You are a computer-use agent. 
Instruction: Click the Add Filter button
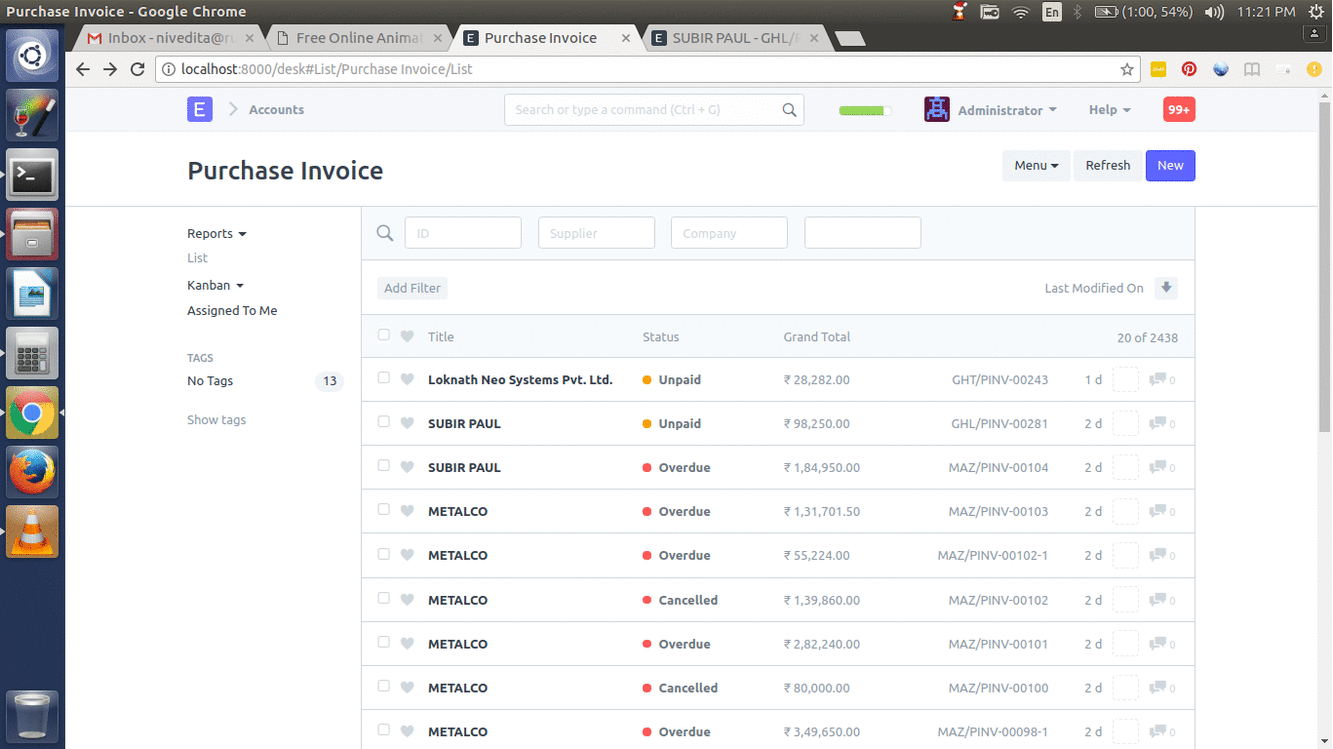(x=412, y=288)
